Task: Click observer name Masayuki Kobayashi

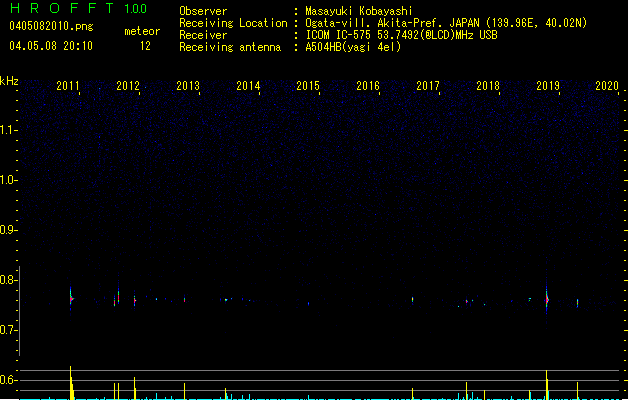Action: coord(359,11)
